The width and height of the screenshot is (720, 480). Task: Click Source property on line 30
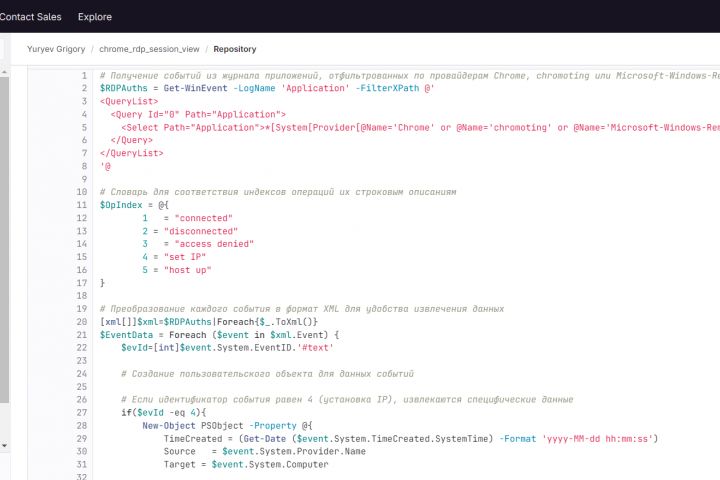(180, 452)
